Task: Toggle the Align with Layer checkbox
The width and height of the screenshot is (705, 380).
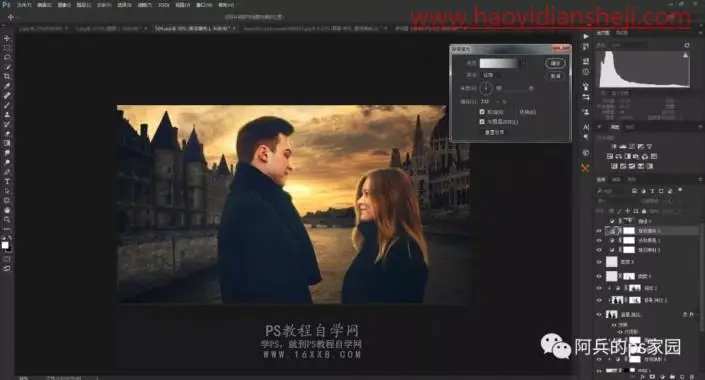Action: point(482,121)
